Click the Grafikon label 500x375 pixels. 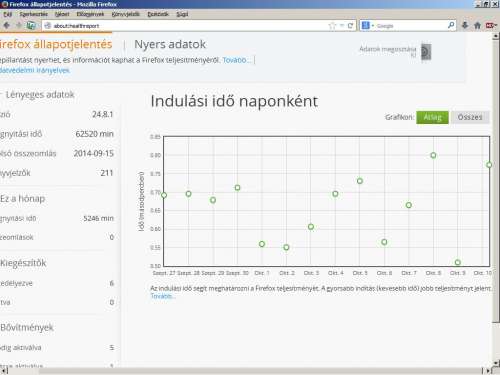click(399, 117)
